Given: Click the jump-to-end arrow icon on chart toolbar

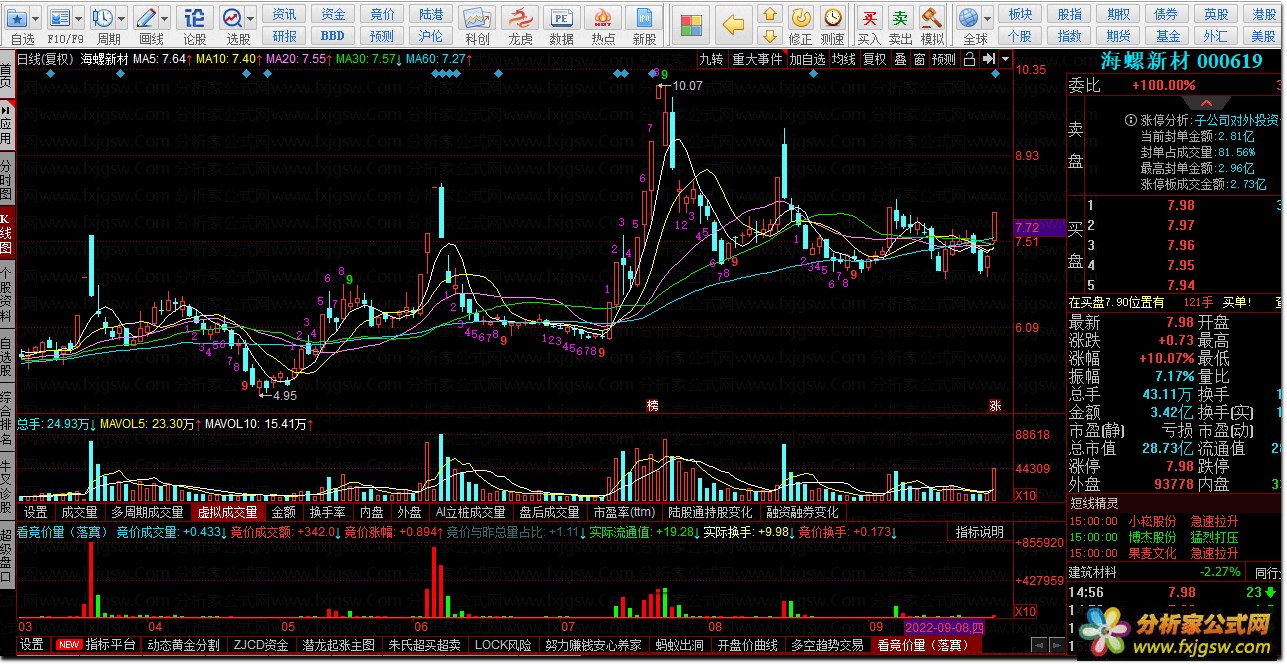Looking at the screenshot, I should point(987,59).
